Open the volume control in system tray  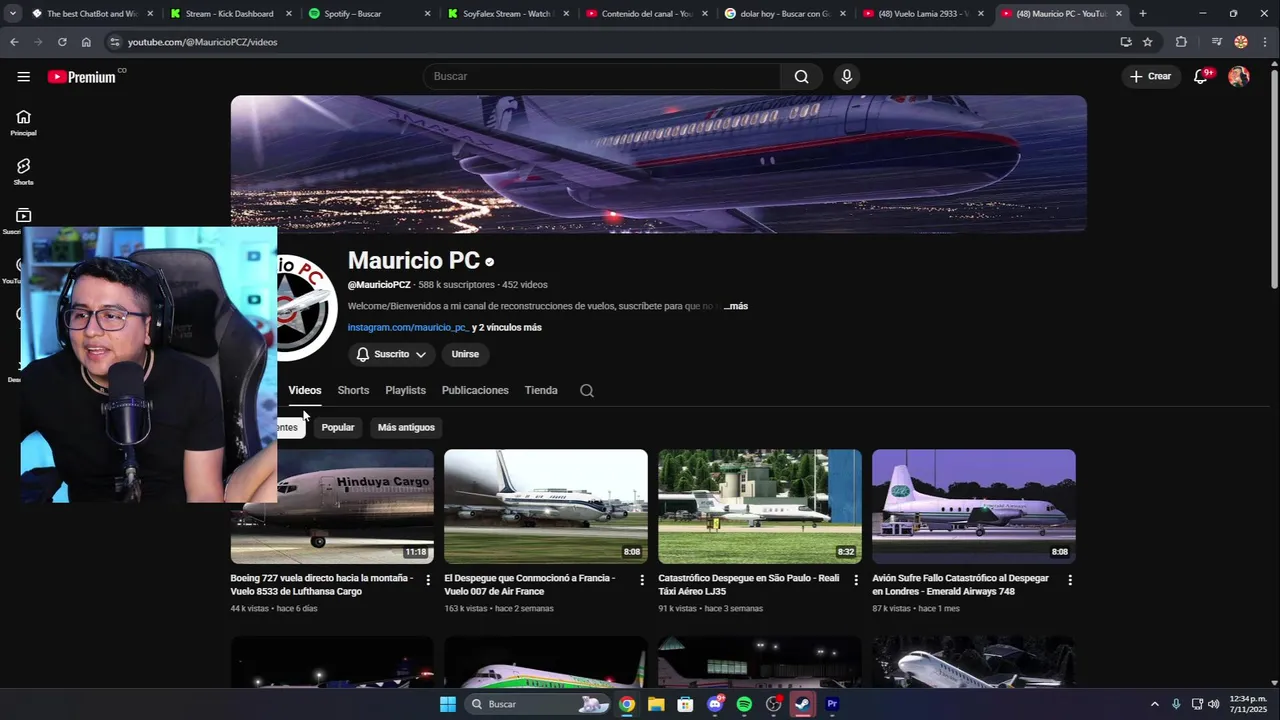click(x=1213, y=704)
